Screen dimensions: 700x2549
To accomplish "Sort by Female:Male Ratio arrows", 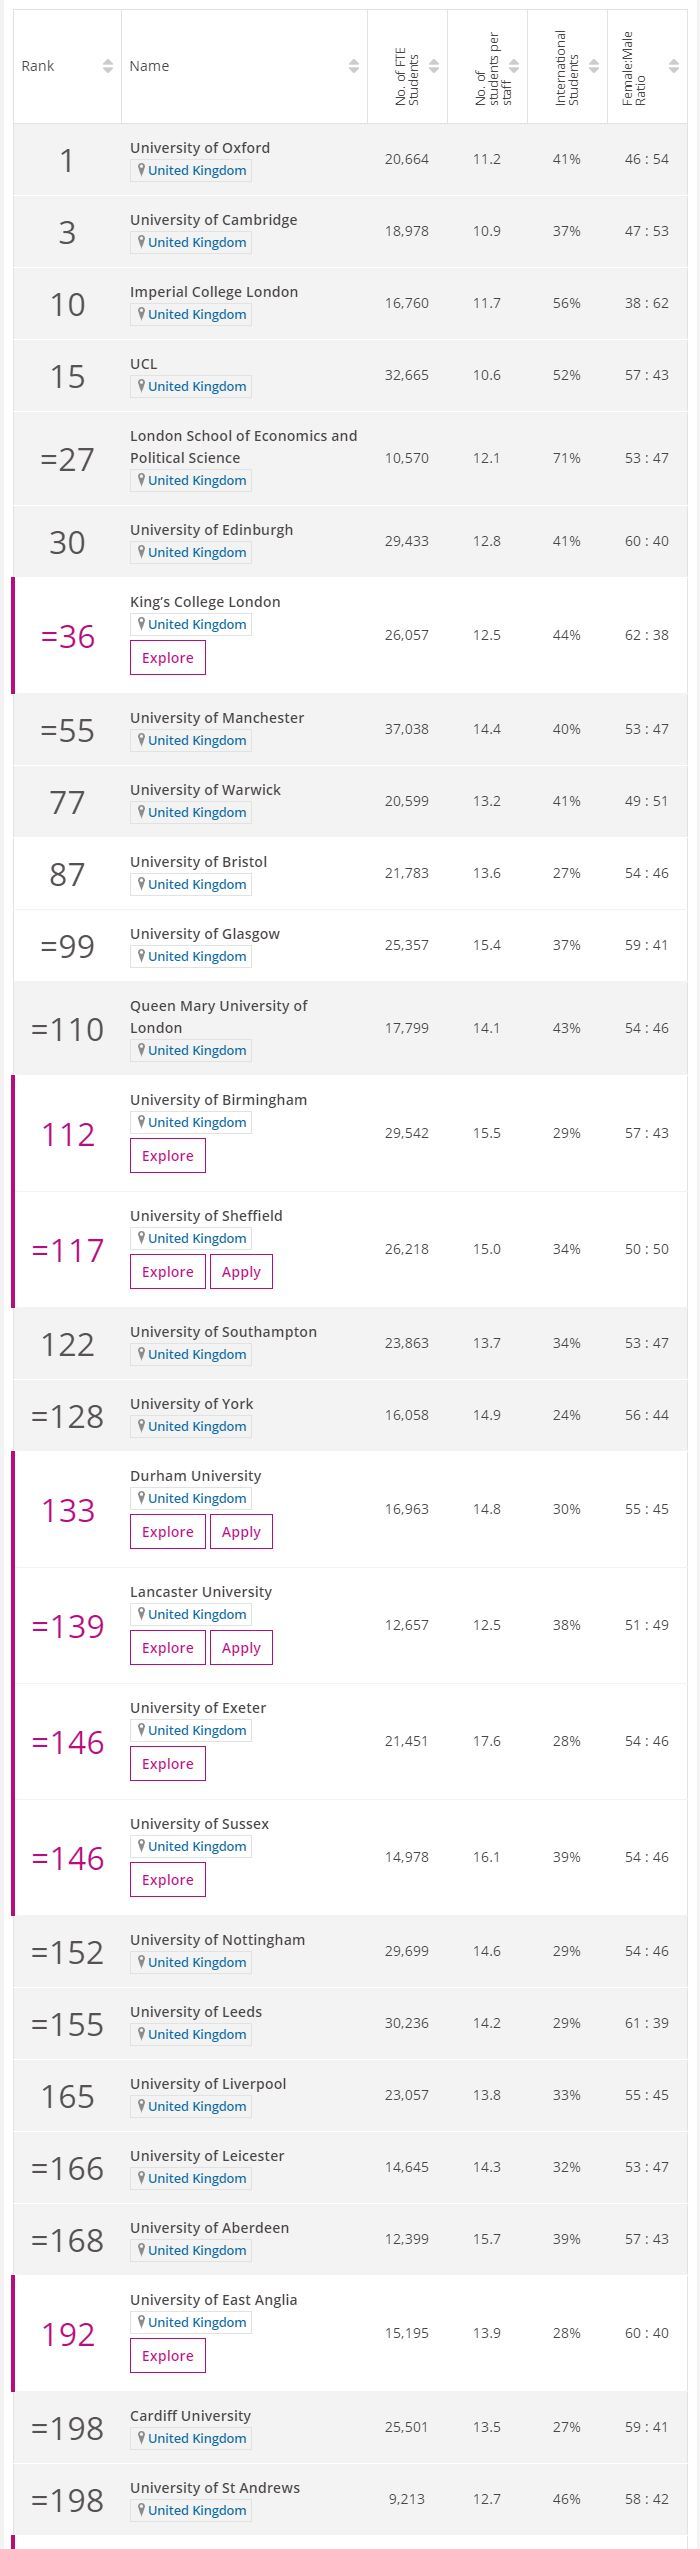I will pos(674,66).
